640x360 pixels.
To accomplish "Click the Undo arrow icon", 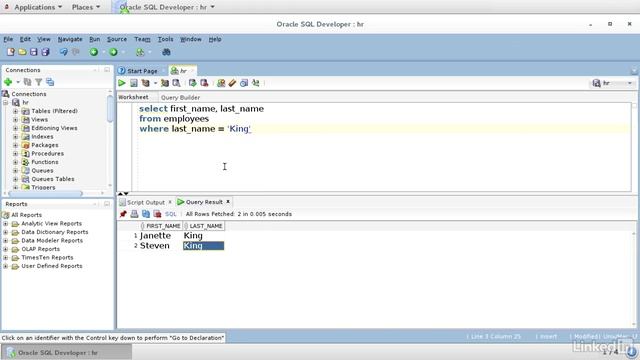I will point(64,52).
